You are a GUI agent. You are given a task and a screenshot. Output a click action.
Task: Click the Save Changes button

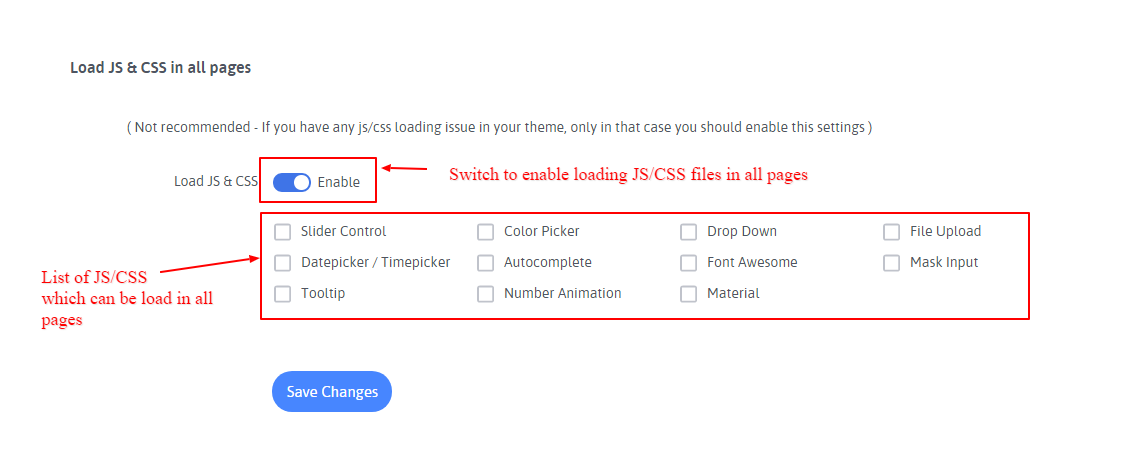coord(332,392)
